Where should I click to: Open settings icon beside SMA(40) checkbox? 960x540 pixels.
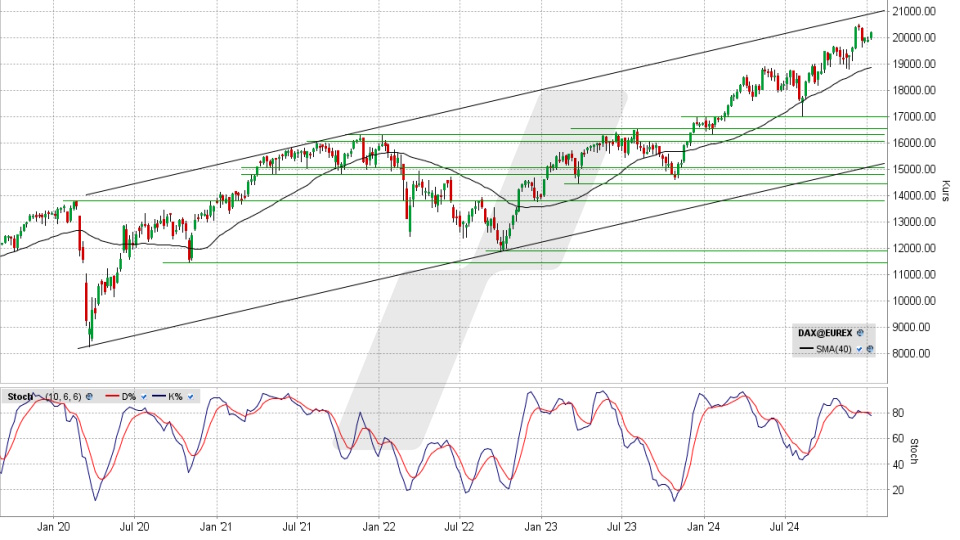tap(870, 349)
